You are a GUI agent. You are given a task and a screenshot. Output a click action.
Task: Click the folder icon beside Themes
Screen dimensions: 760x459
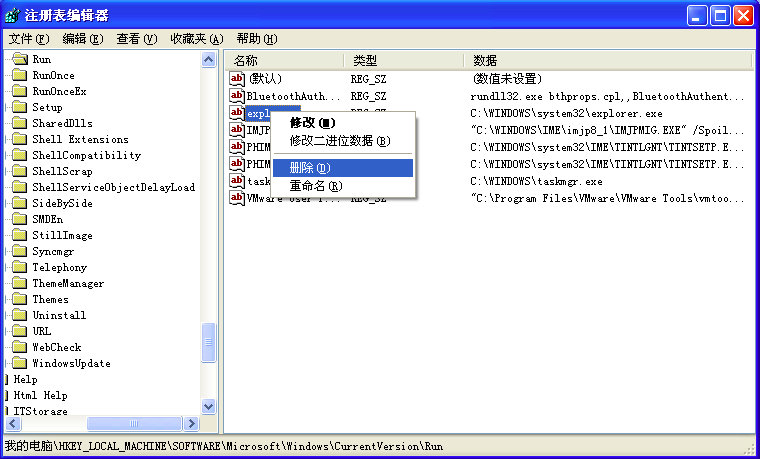[x=20, y=299]
